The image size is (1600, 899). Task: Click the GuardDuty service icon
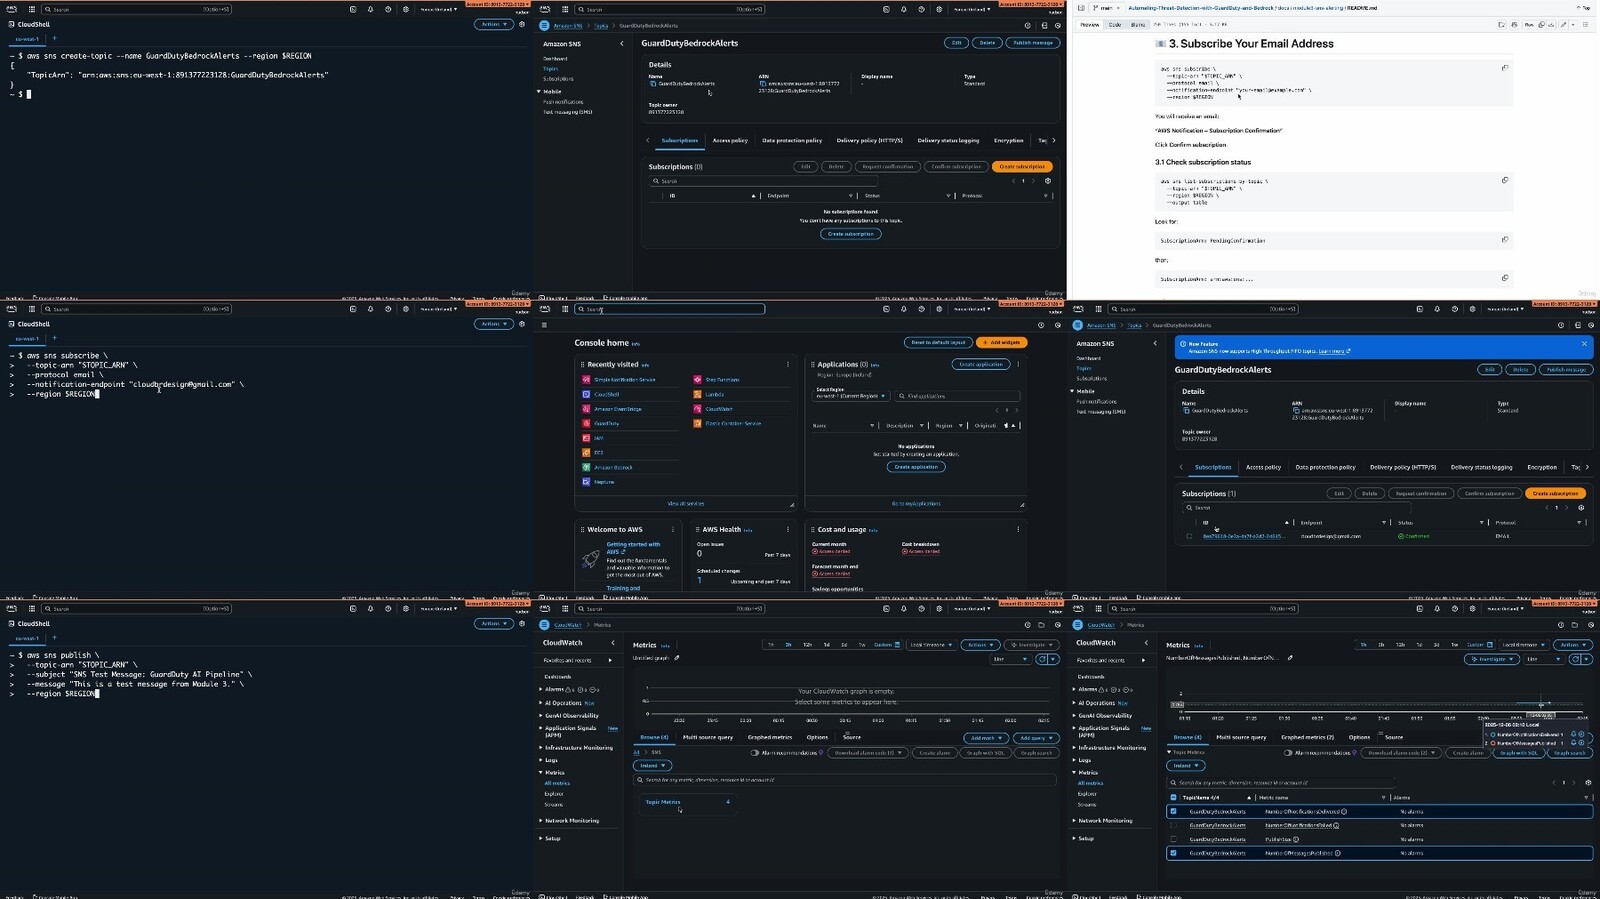pos(586,423)
